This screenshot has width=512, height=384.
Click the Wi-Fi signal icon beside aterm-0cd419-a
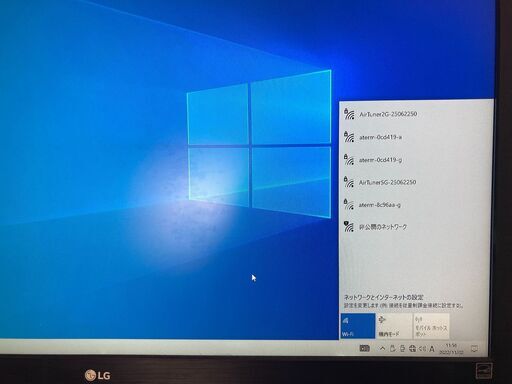(x=349, y=137)
